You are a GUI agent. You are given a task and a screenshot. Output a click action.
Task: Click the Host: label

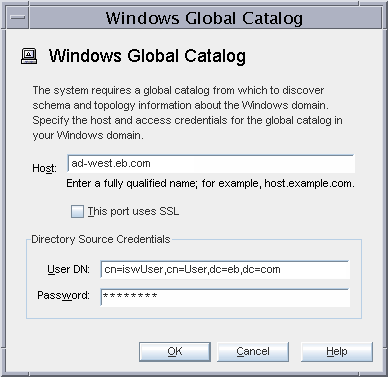44,168
